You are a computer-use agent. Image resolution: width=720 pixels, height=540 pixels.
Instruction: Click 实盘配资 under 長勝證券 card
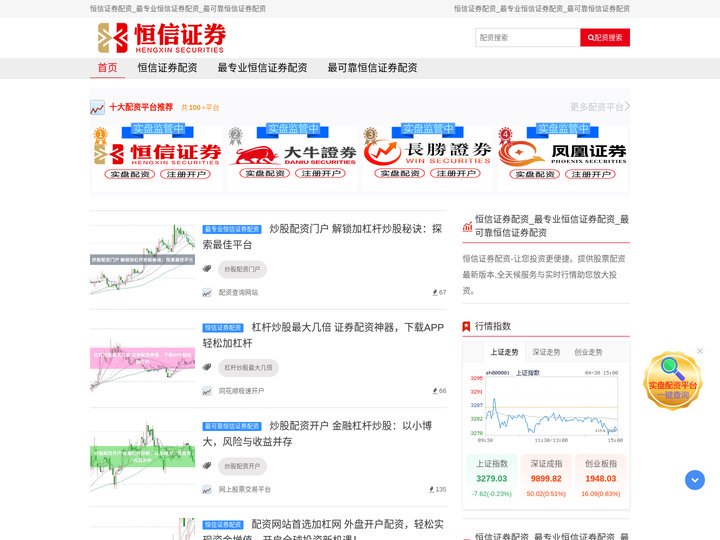400,173
